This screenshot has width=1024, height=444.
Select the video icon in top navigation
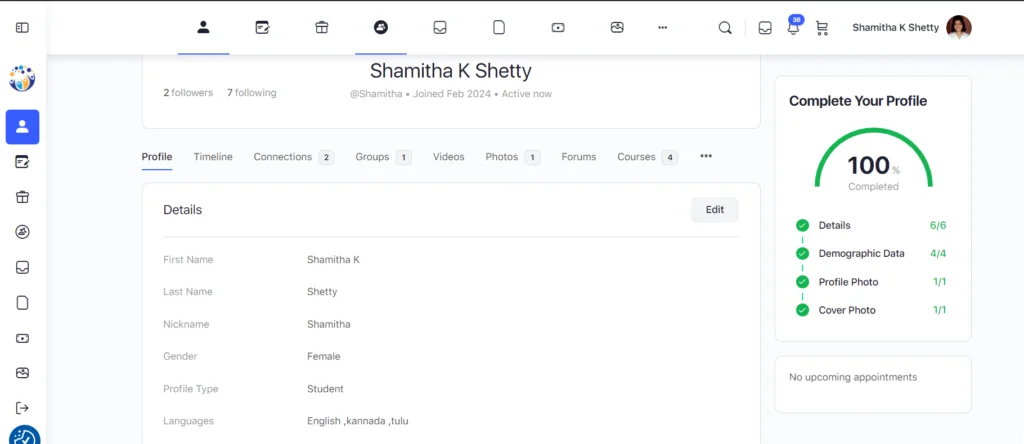(558, 28)
